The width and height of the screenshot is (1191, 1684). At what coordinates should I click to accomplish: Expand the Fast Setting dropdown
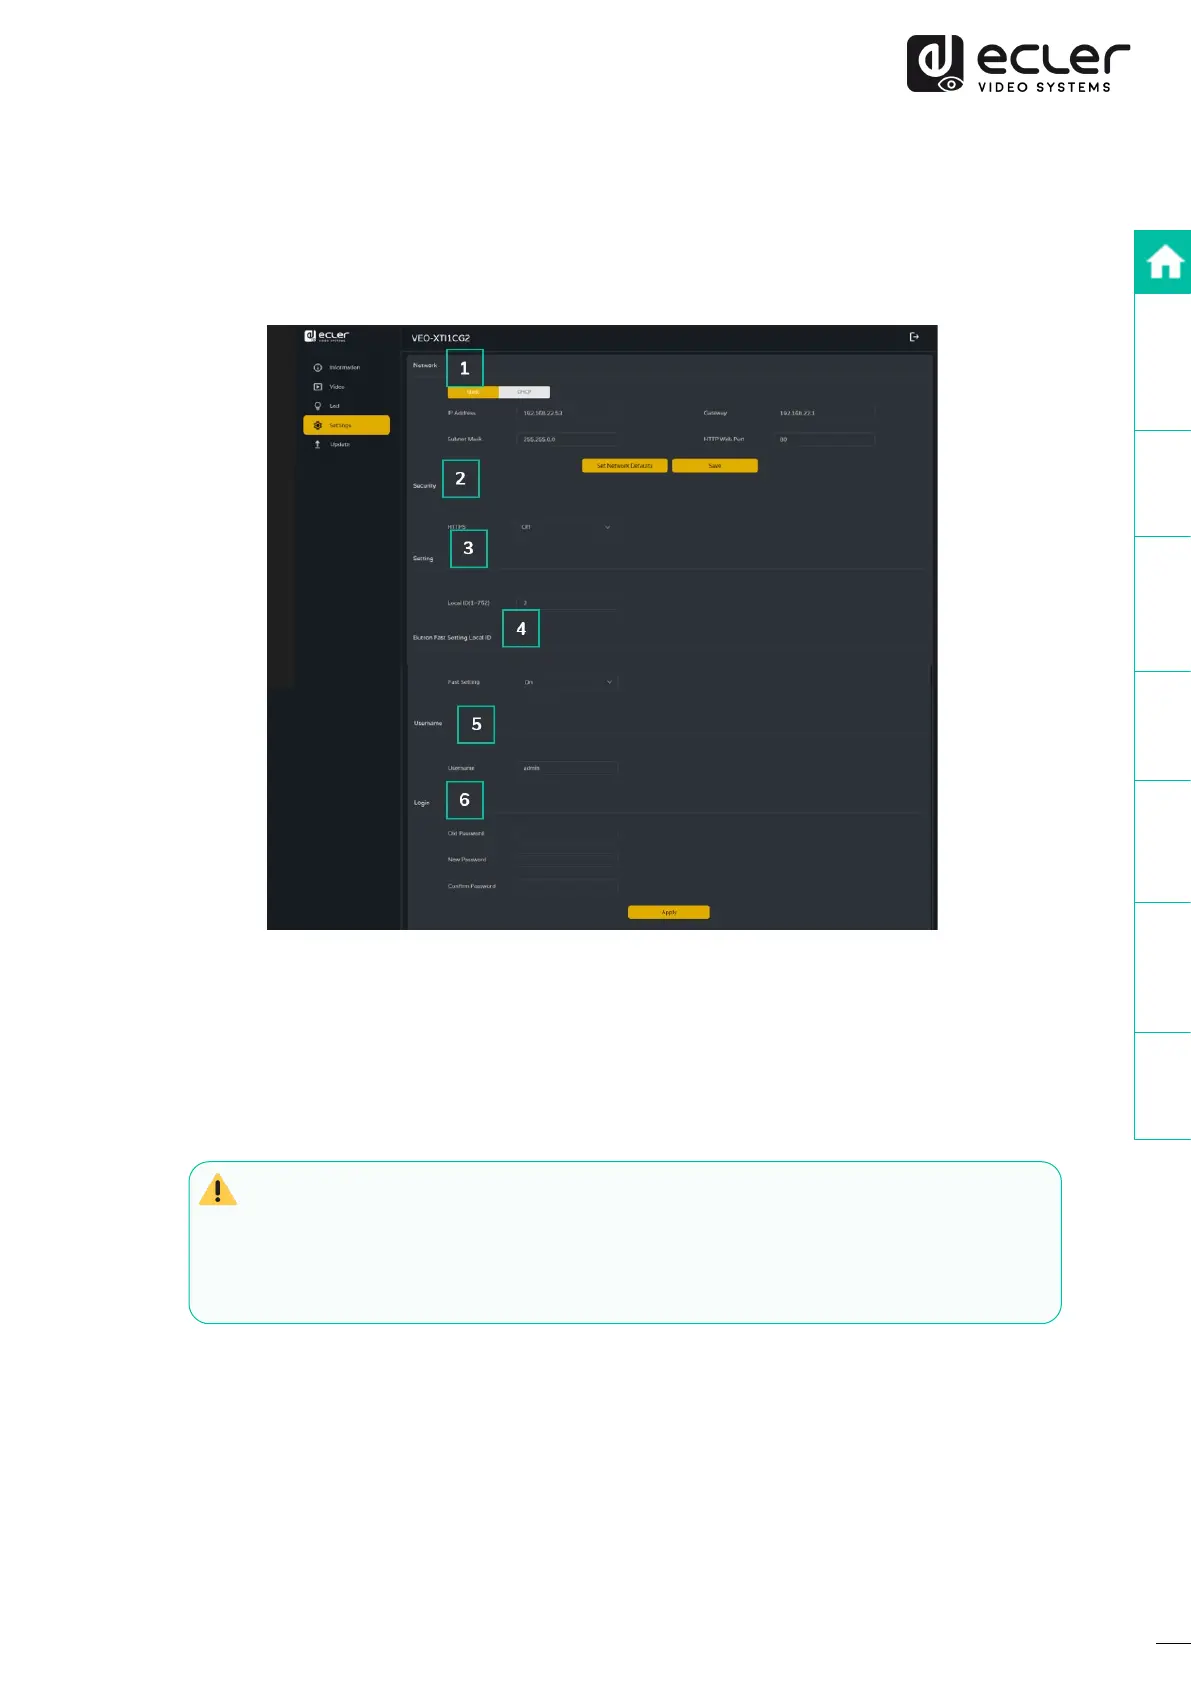coord(567,682)
